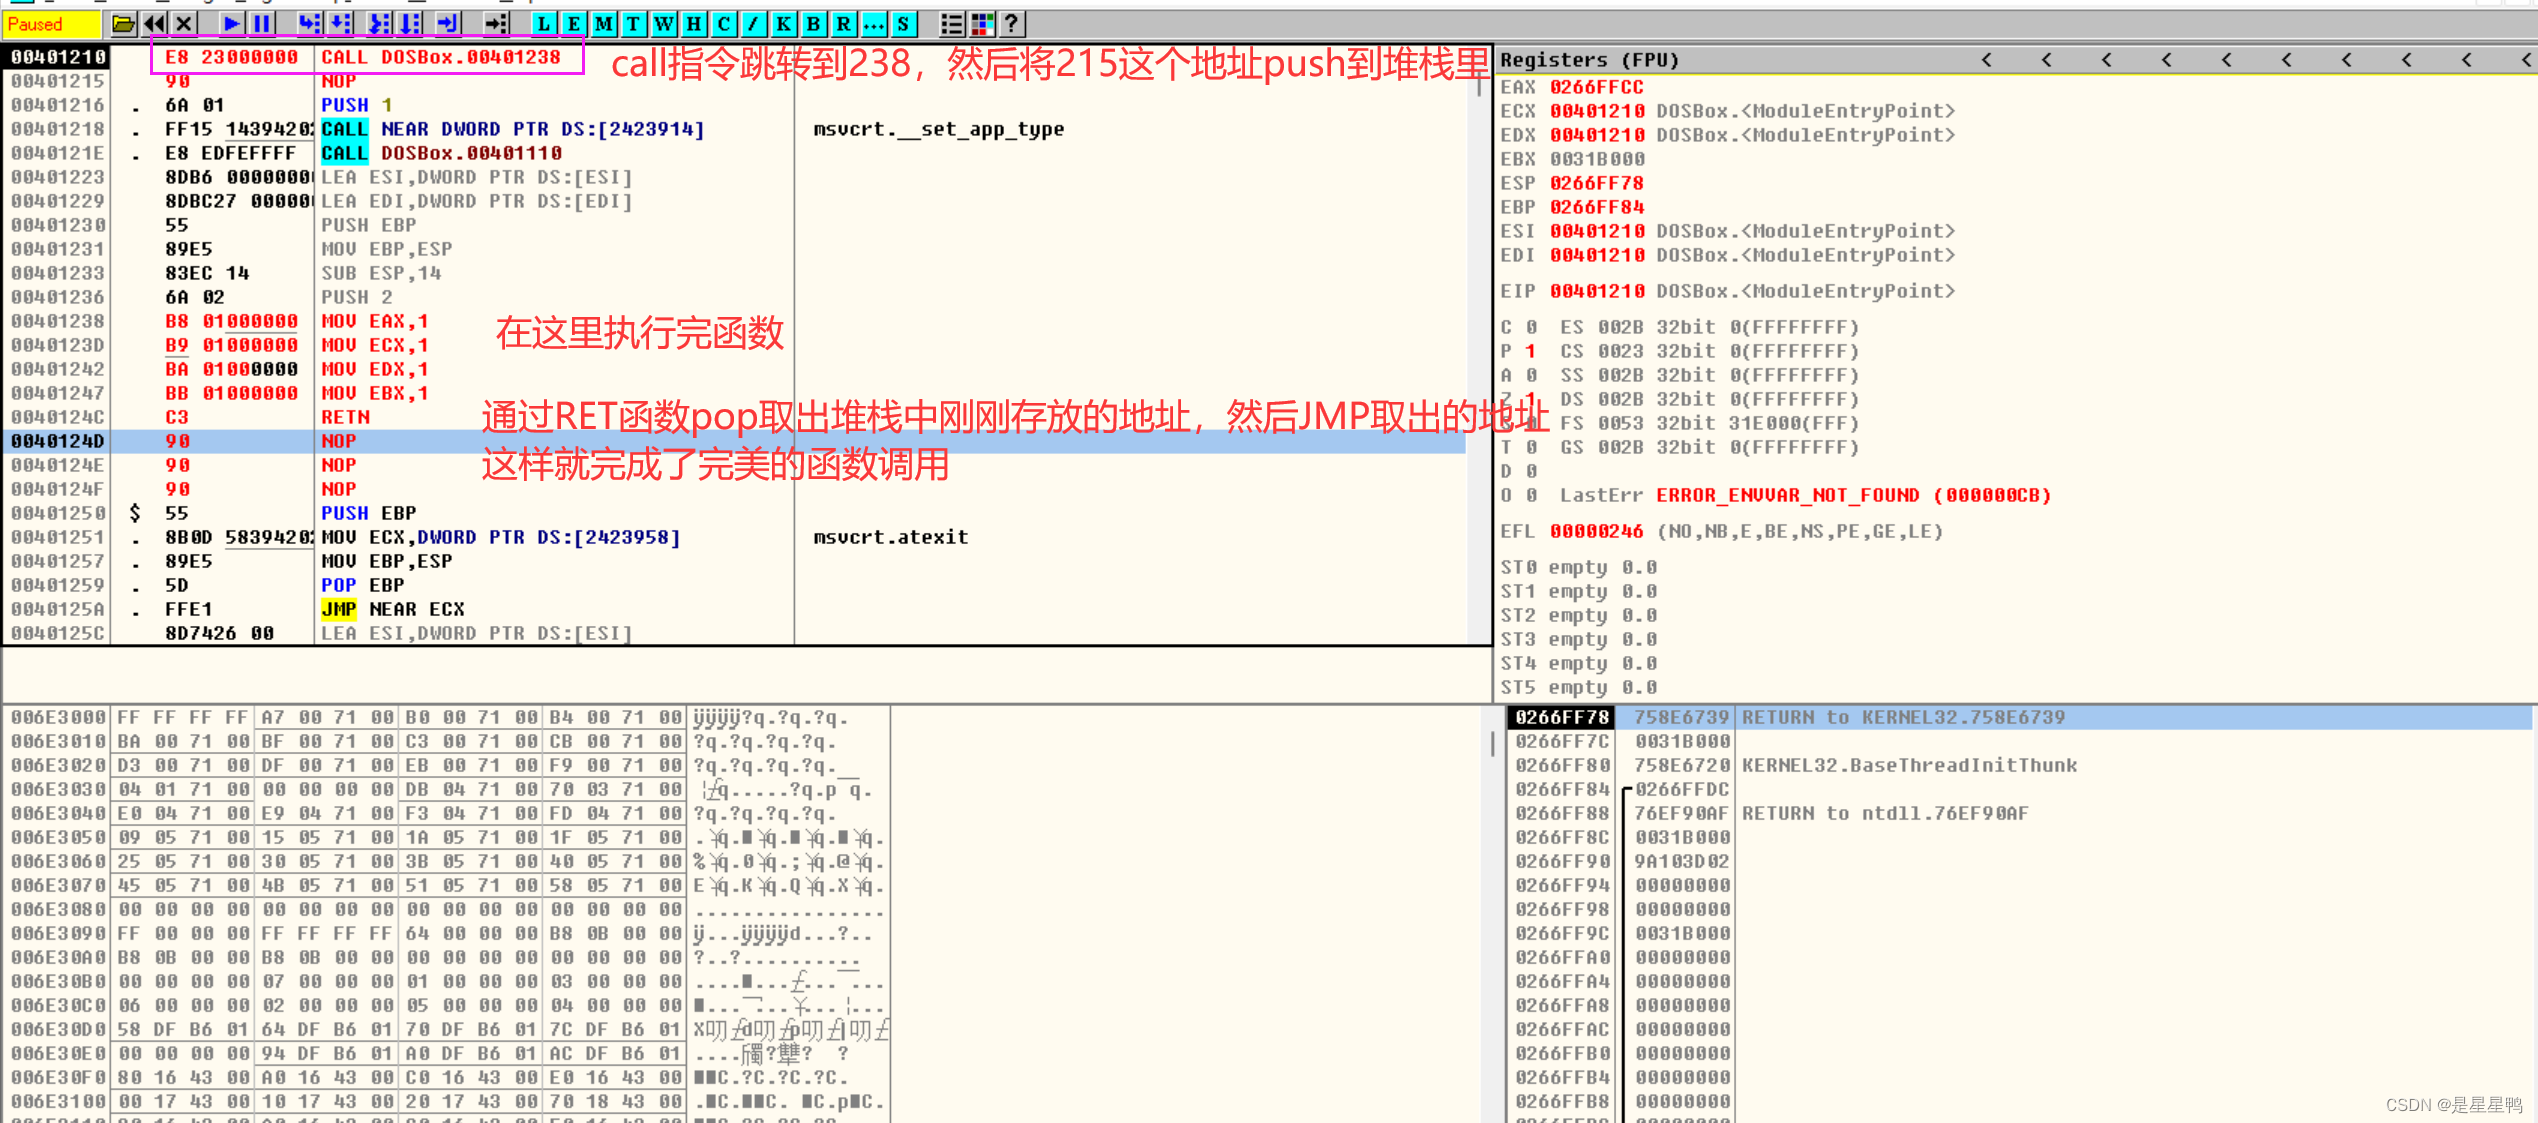Viewport: 2538px width, 1123px height.
Task: Select stack row KERNEL32.BaseThreadInitThunk
Action: click(2020, 765)
